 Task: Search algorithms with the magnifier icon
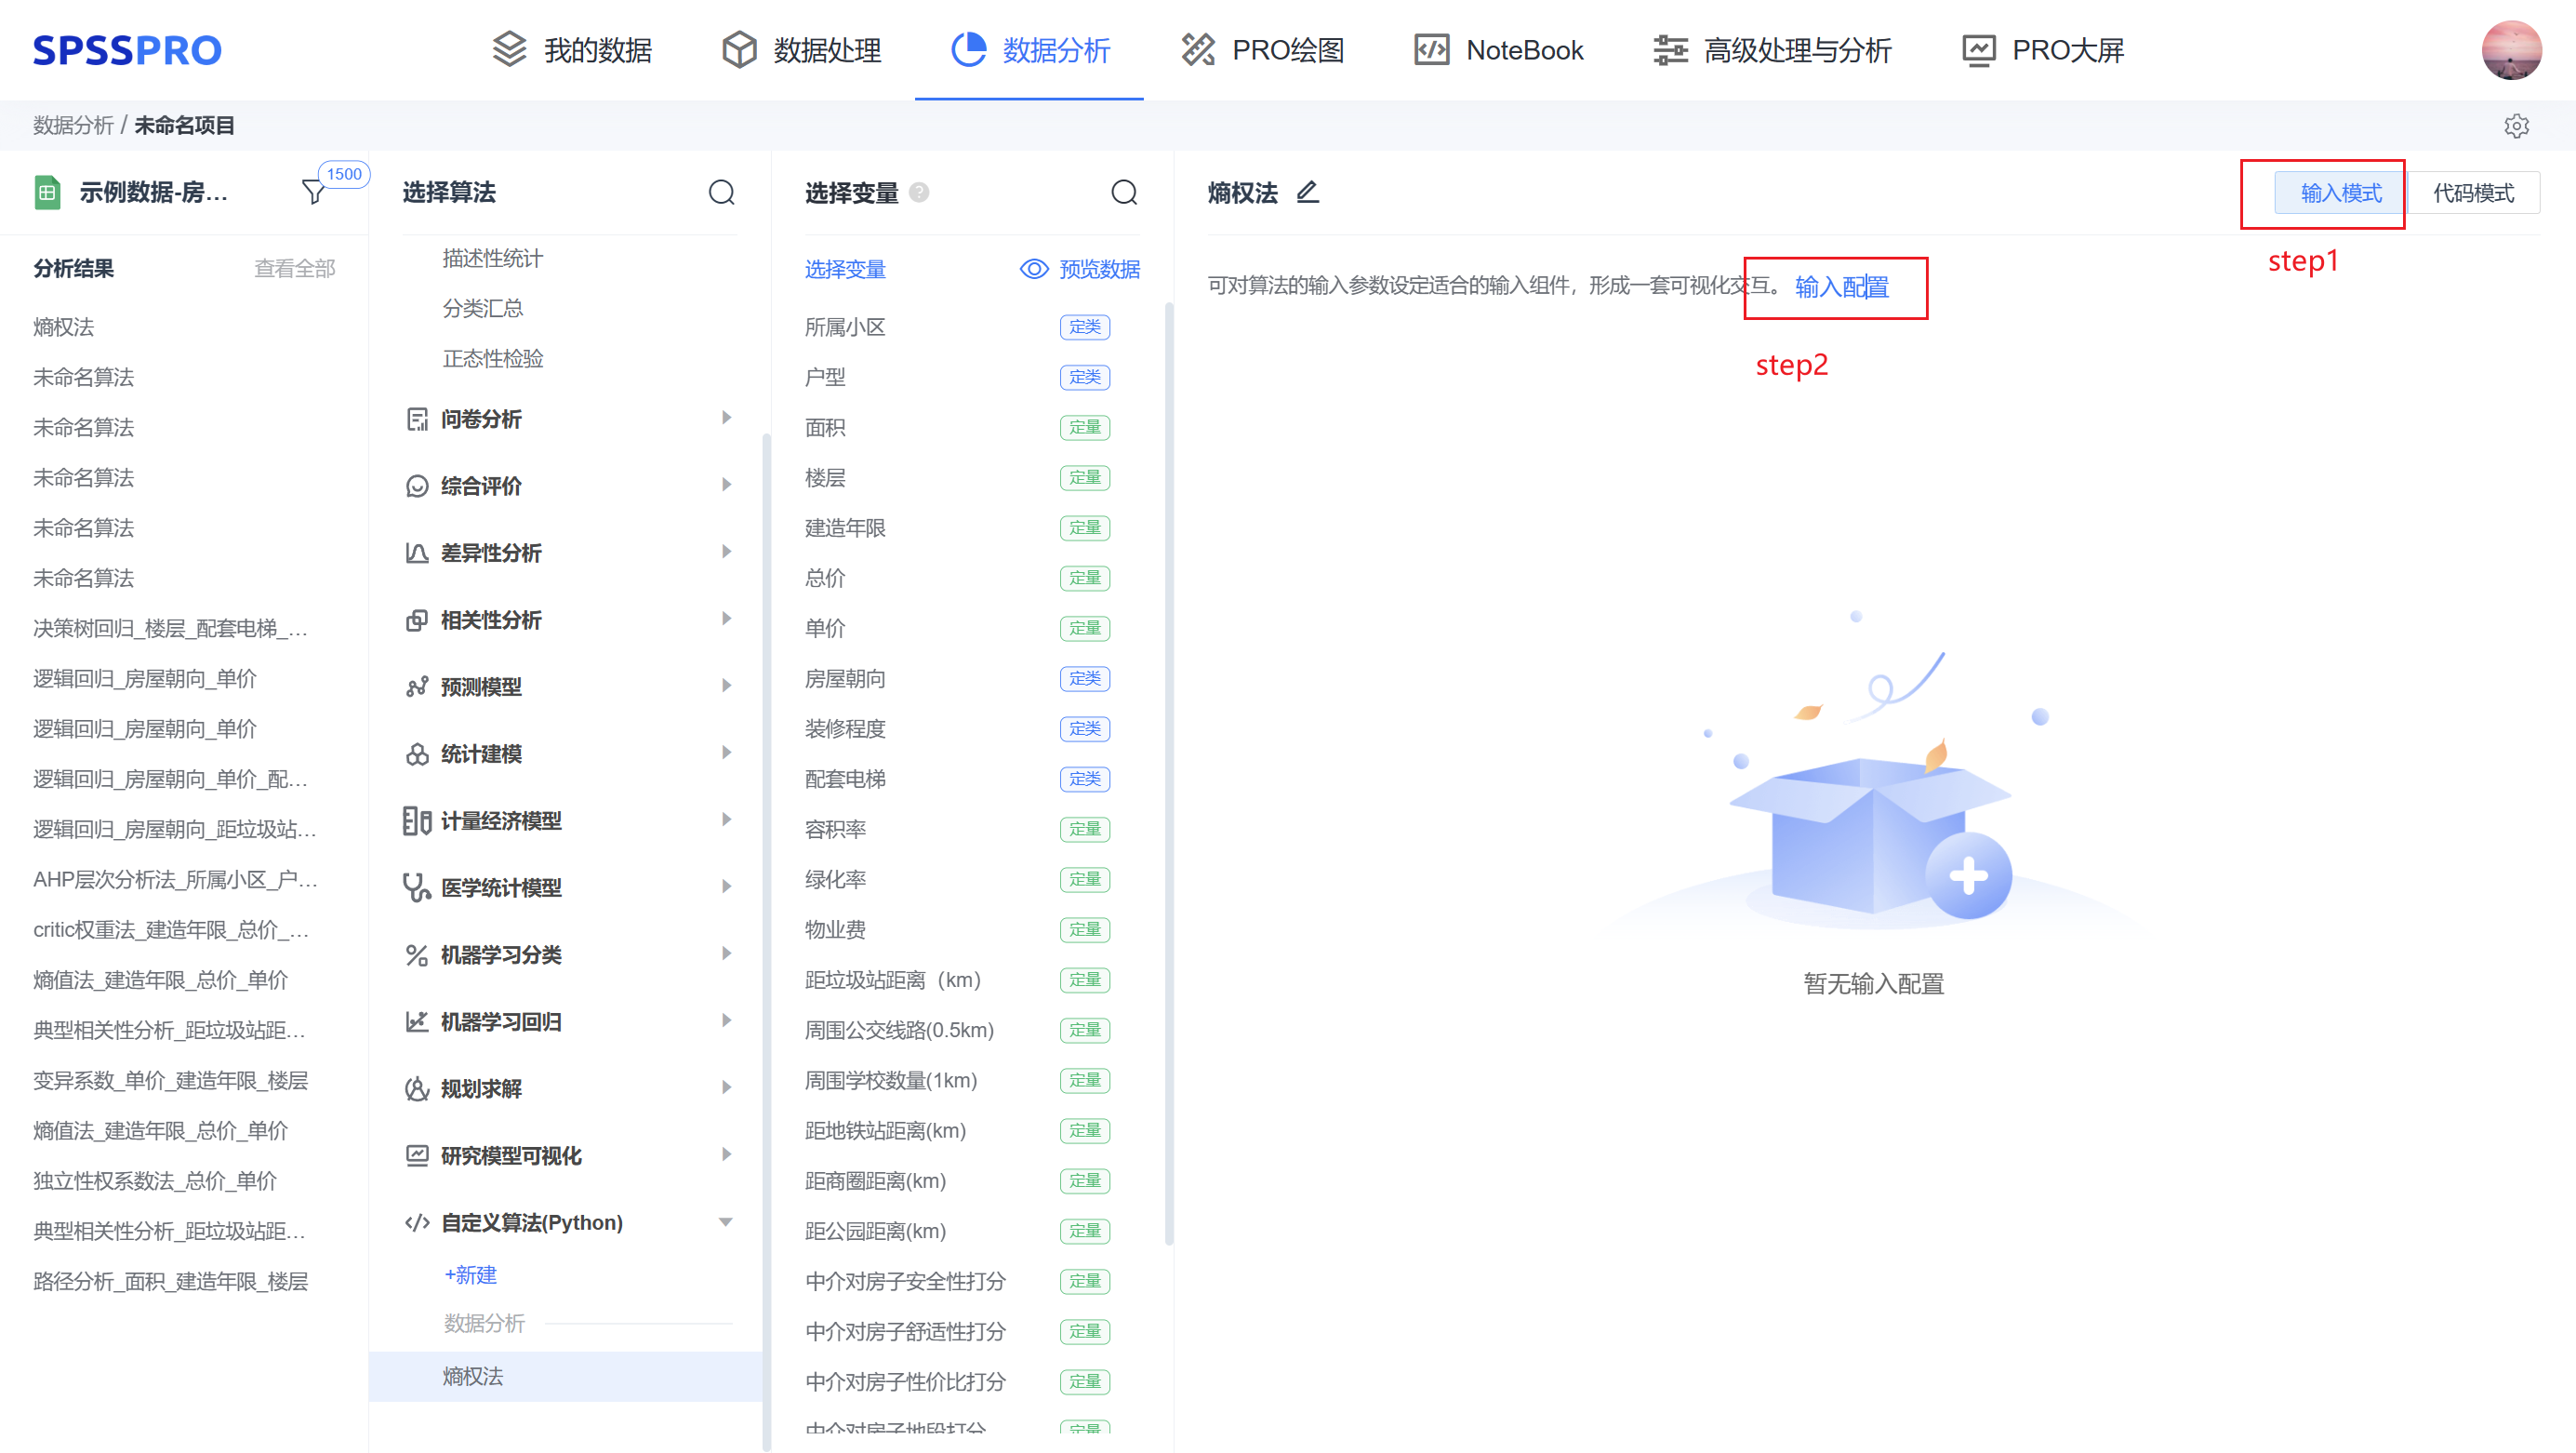tap(722, 192)
